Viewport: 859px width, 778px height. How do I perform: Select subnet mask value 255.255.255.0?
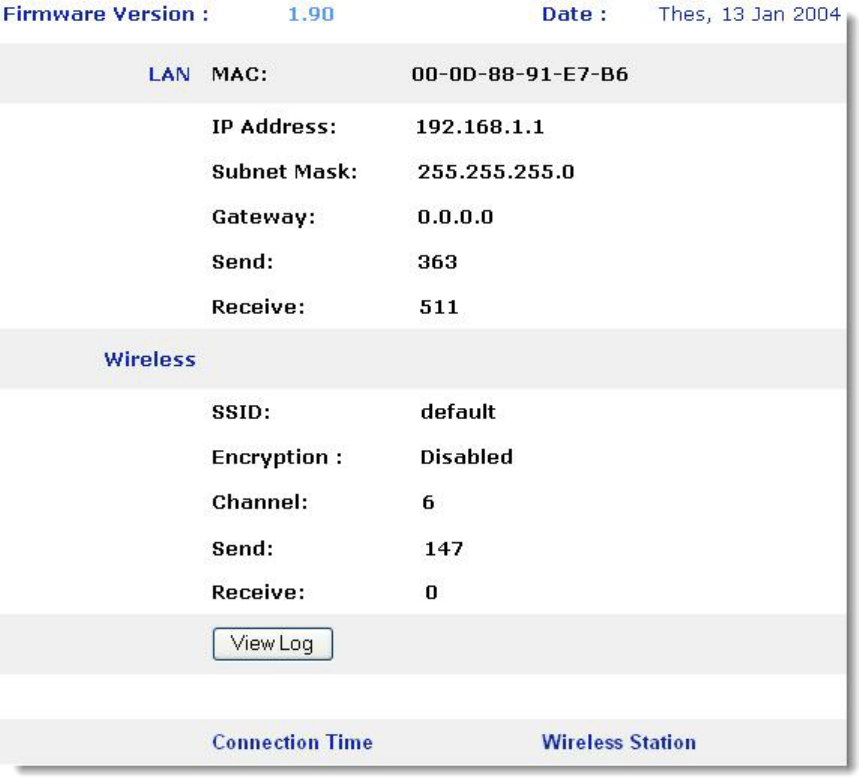(496, 172)
